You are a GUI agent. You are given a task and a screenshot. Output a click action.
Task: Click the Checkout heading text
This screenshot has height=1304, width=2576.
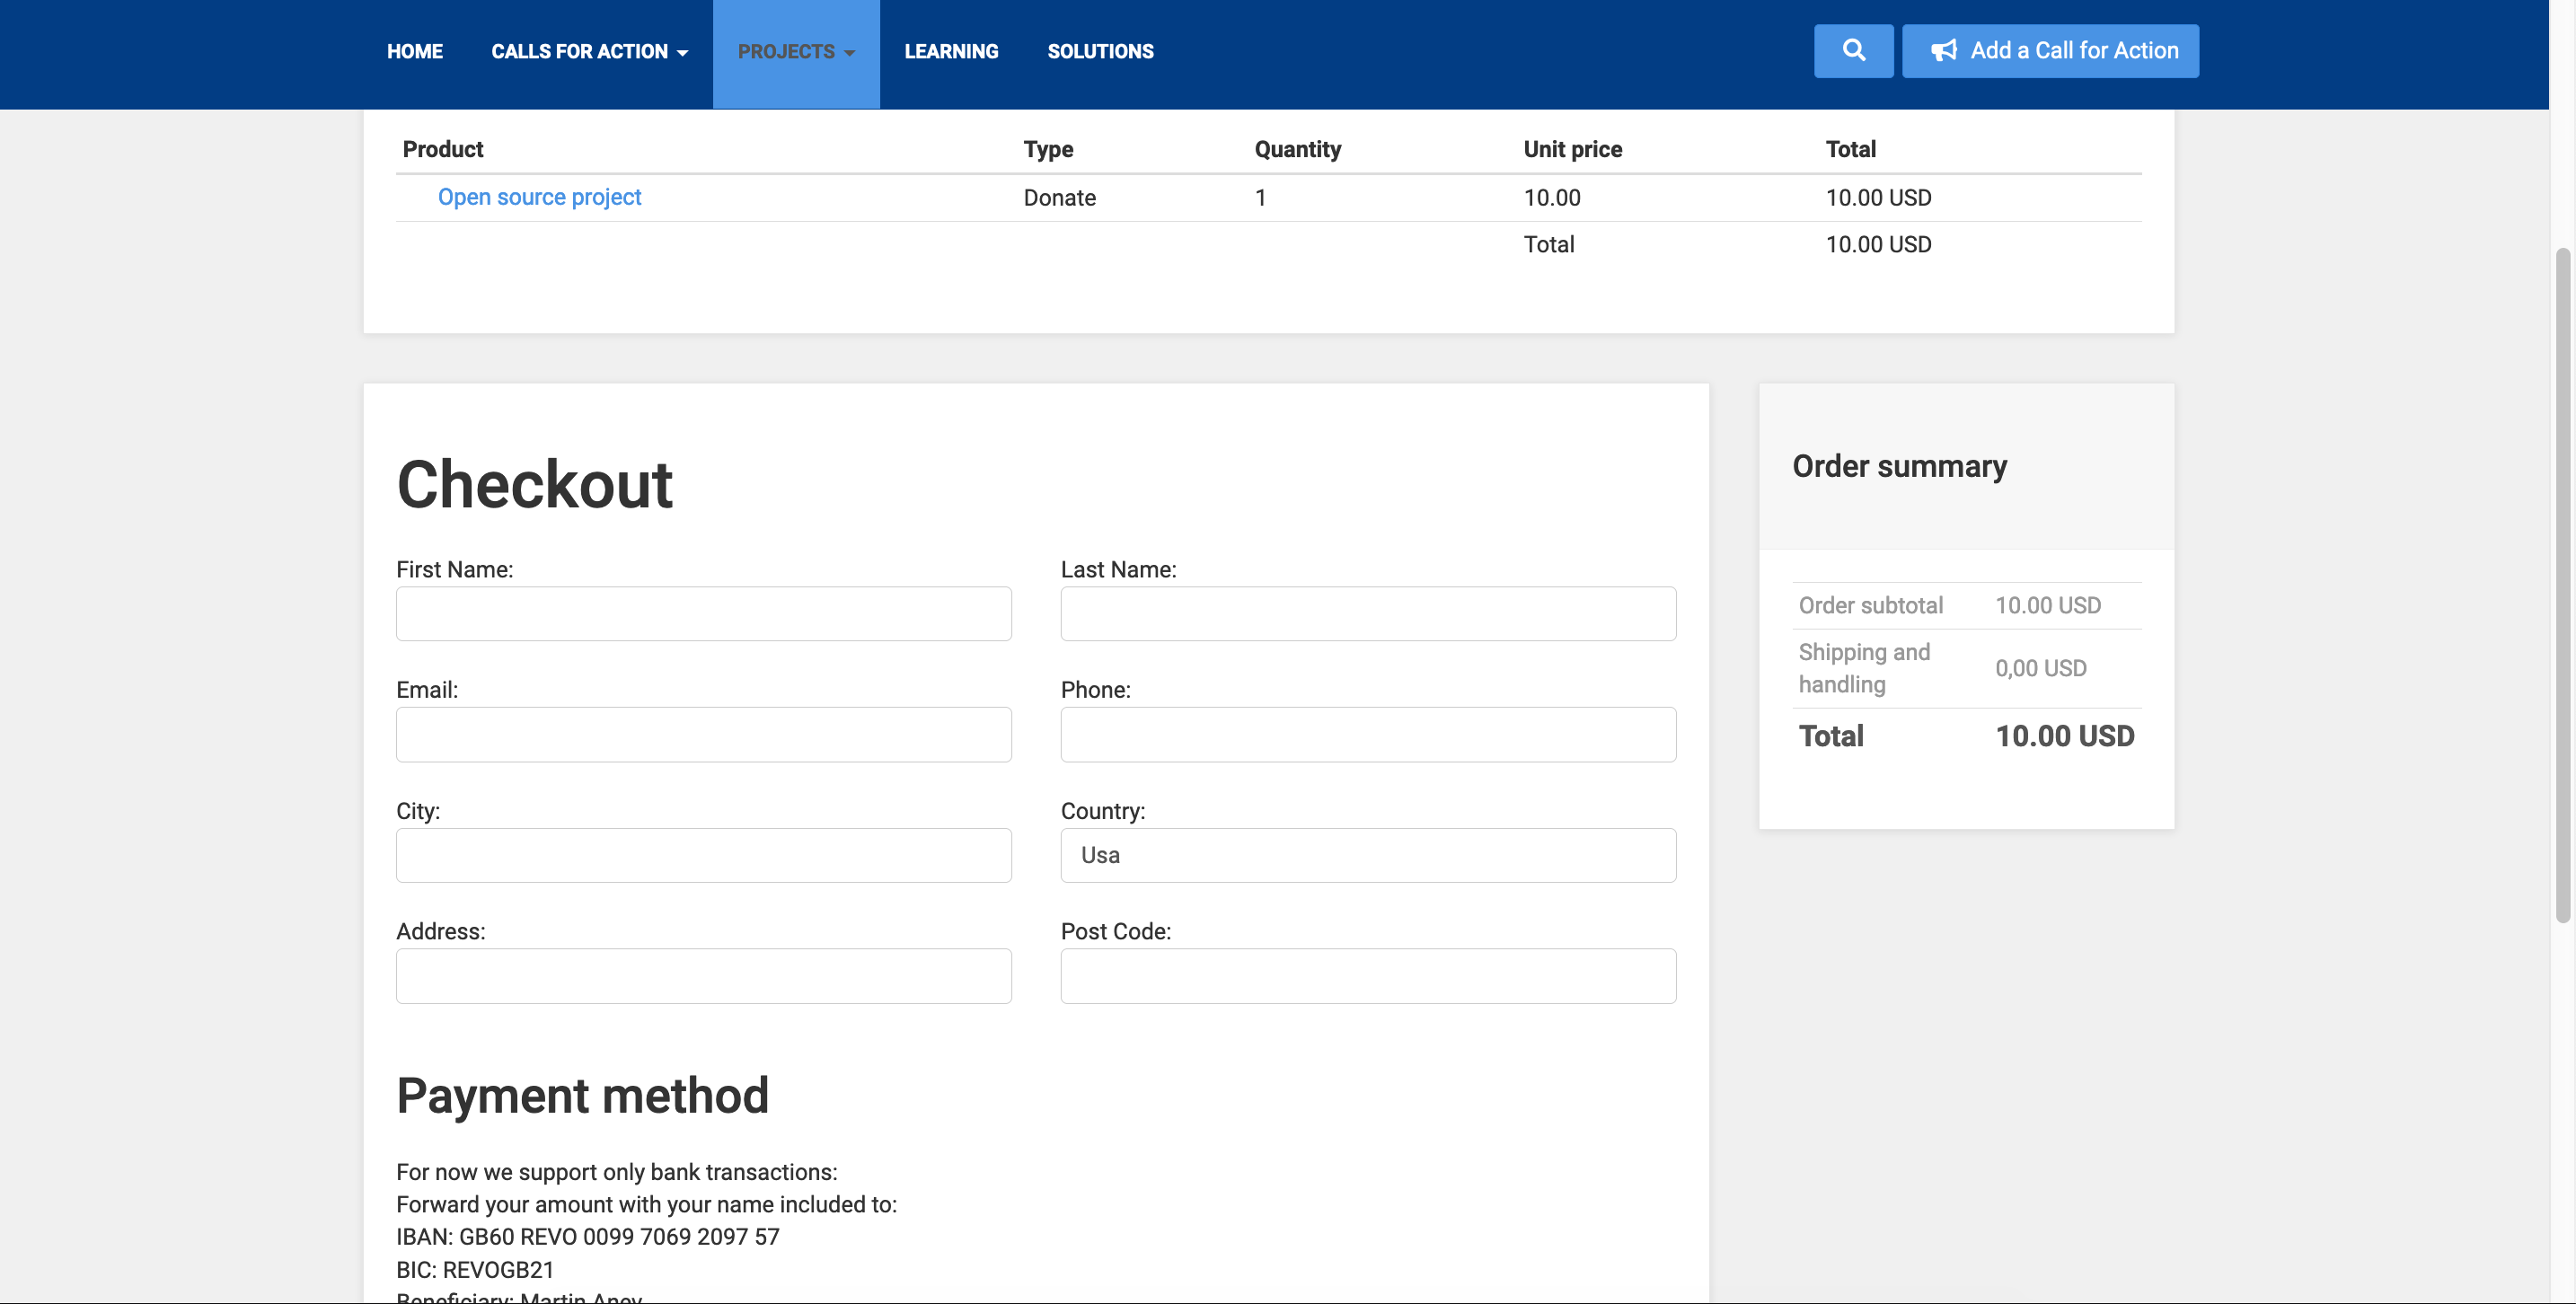point(534,484)
